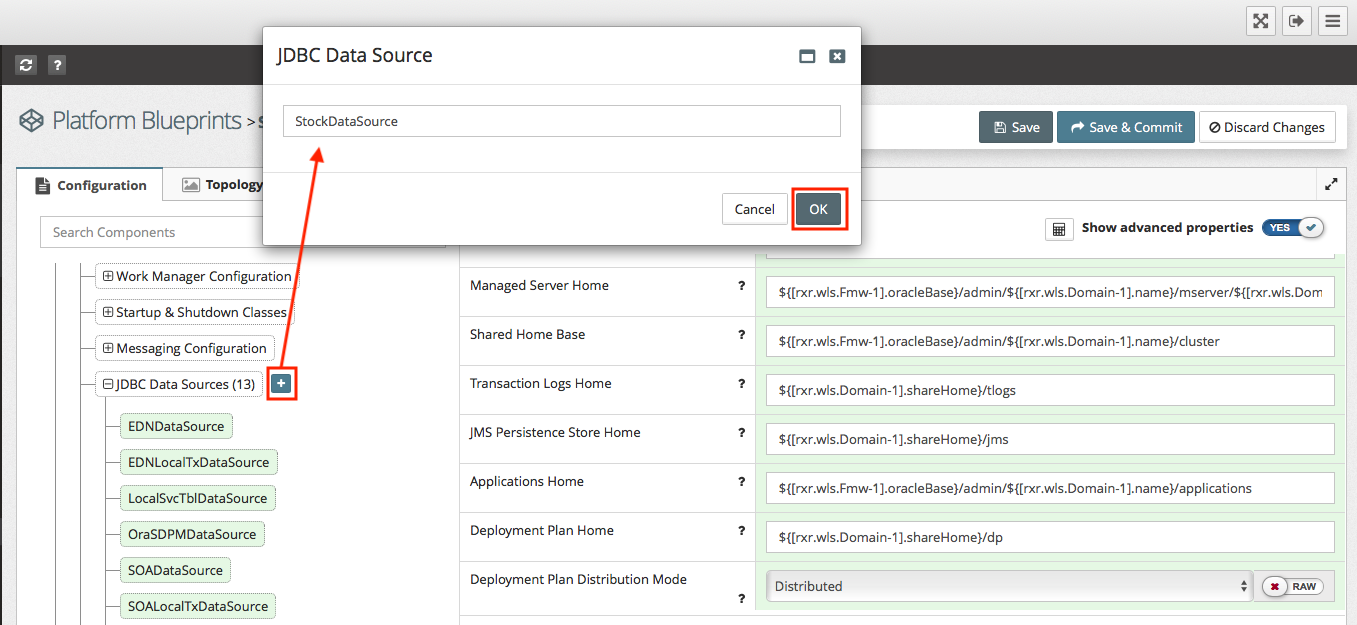The width and height of the screenshot is (1357, 625).
Task: Open Deployment Plan Distribution Mode dropdown
Action: 1008,587
